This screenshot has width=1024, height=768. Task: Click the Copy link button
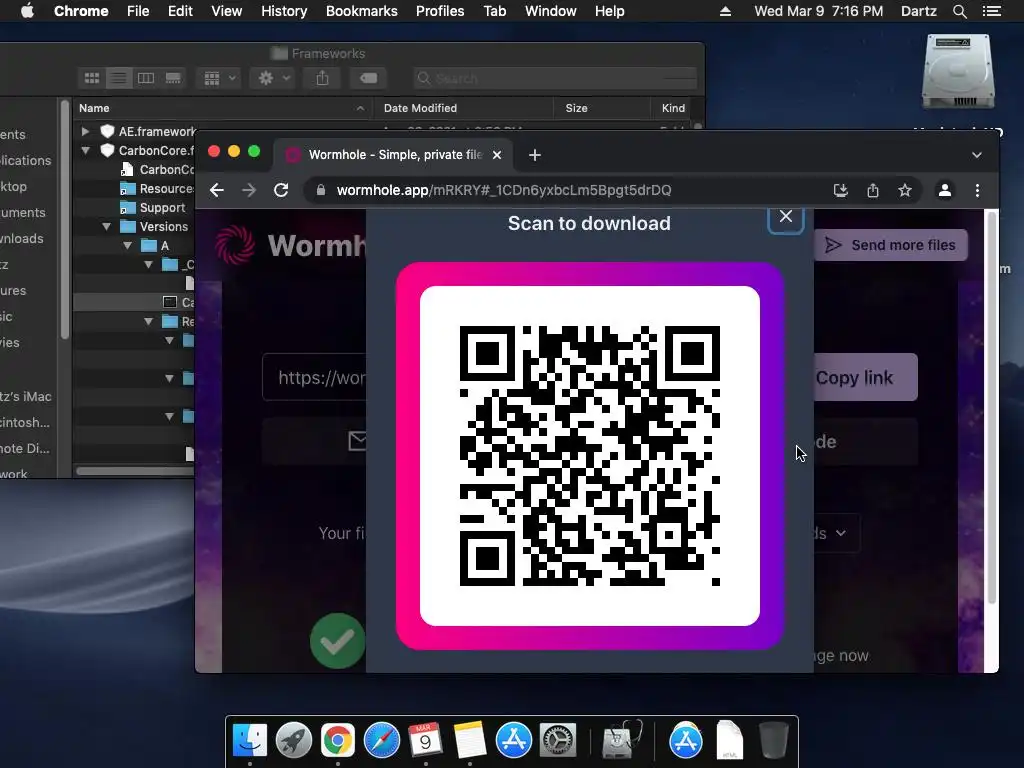[x=865, y=377]
